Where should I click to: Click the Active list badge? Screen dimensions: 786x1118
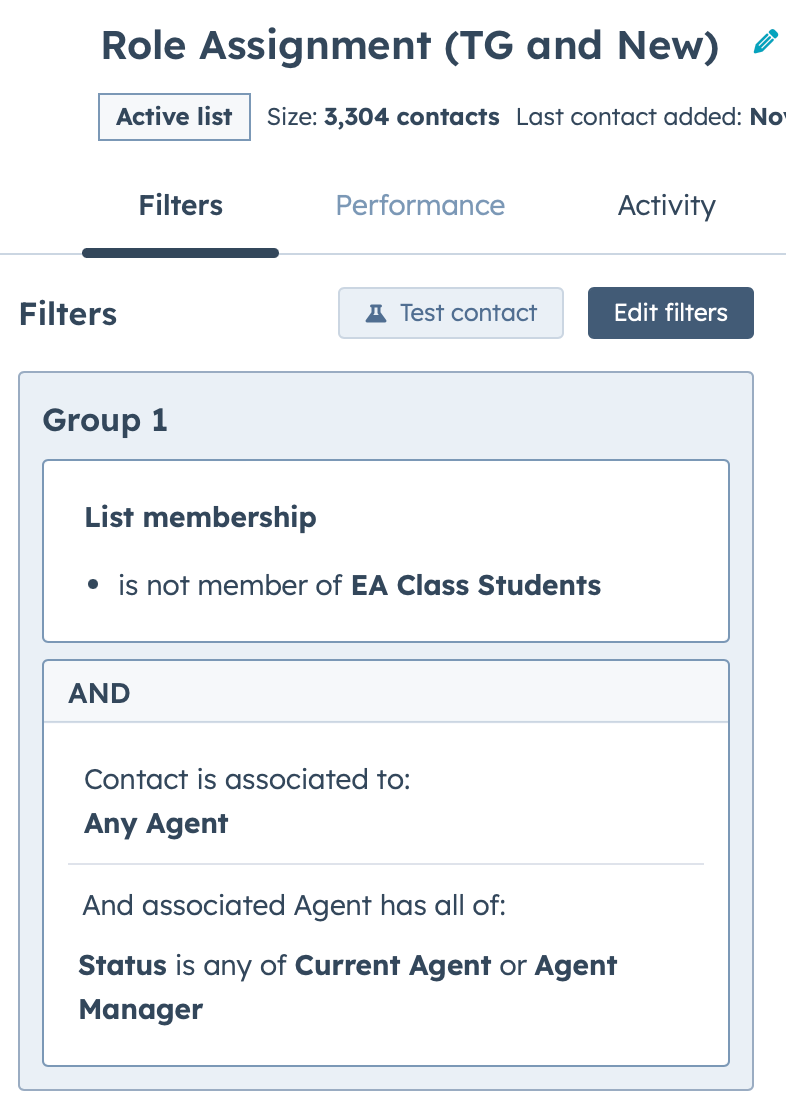pyautogui.click(x=174, y=117)
